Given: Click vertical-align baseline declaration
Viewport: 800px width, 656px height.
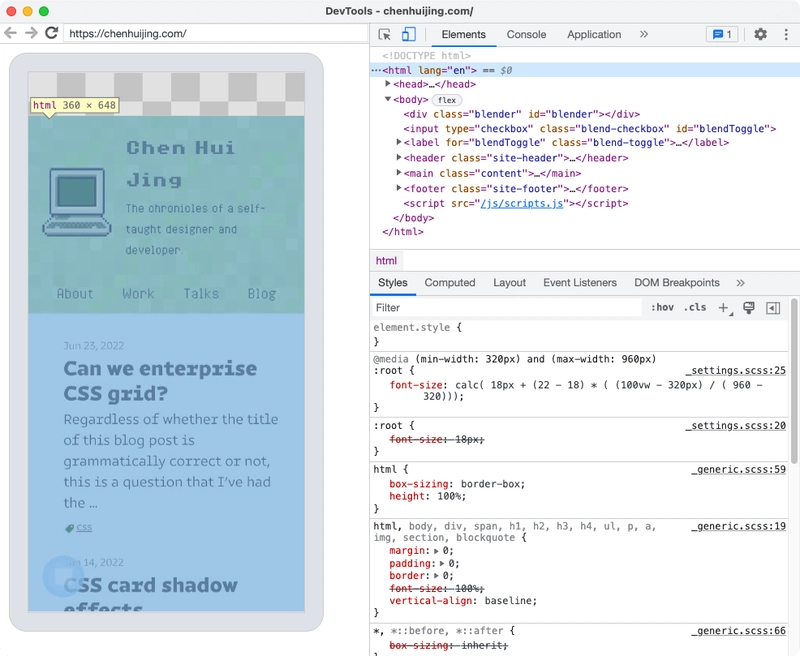Looking at the screenshot, I should [x=463, y=601].
